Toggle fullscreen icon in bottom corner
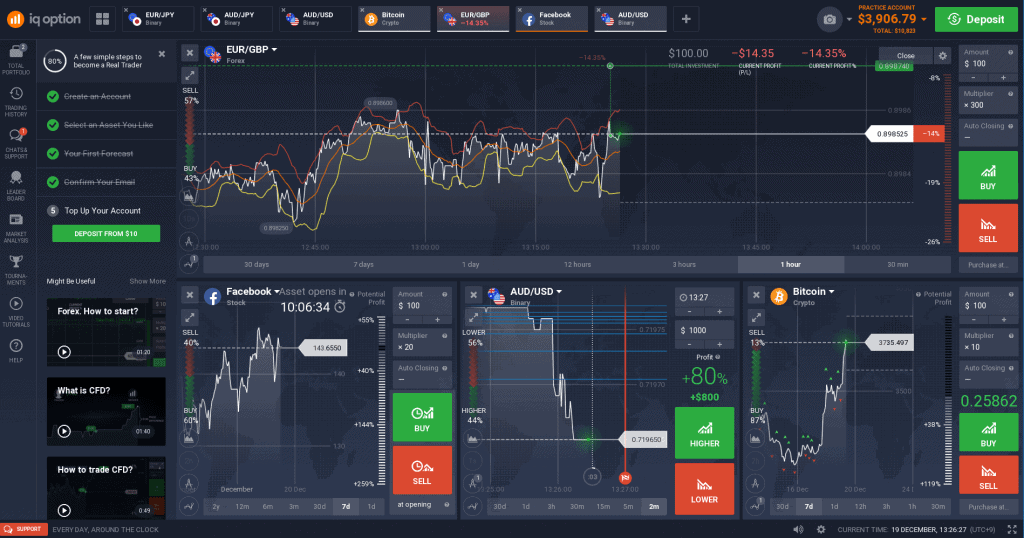Screen dimensions: 1024x538 [1012, 530]
